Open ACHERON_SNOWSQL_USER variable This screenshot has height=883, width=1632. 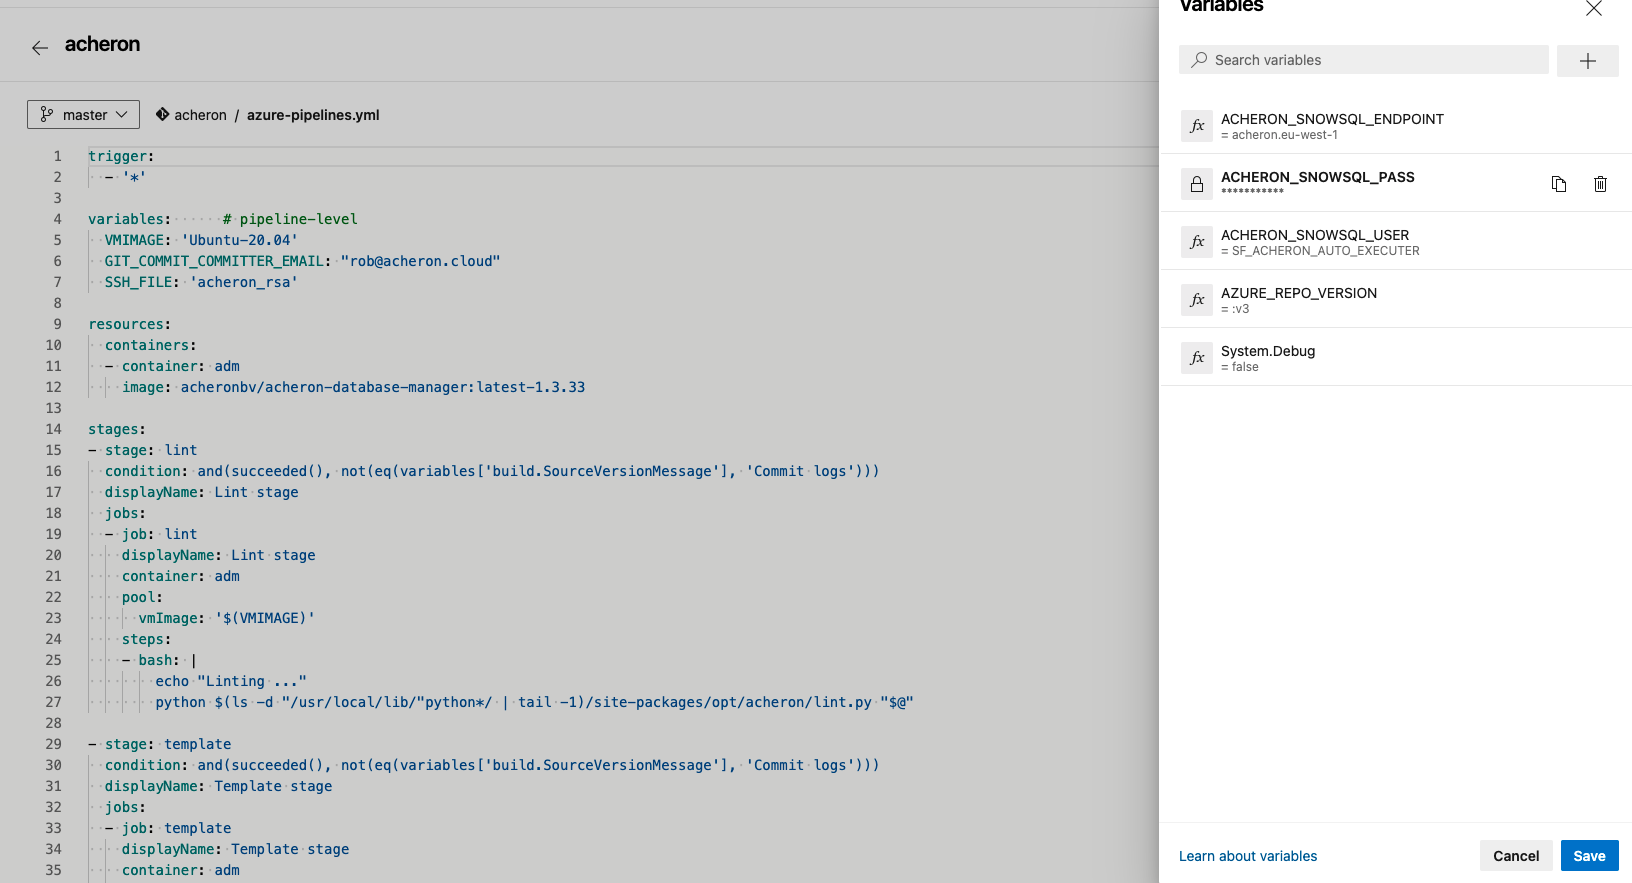point(1396,241)
